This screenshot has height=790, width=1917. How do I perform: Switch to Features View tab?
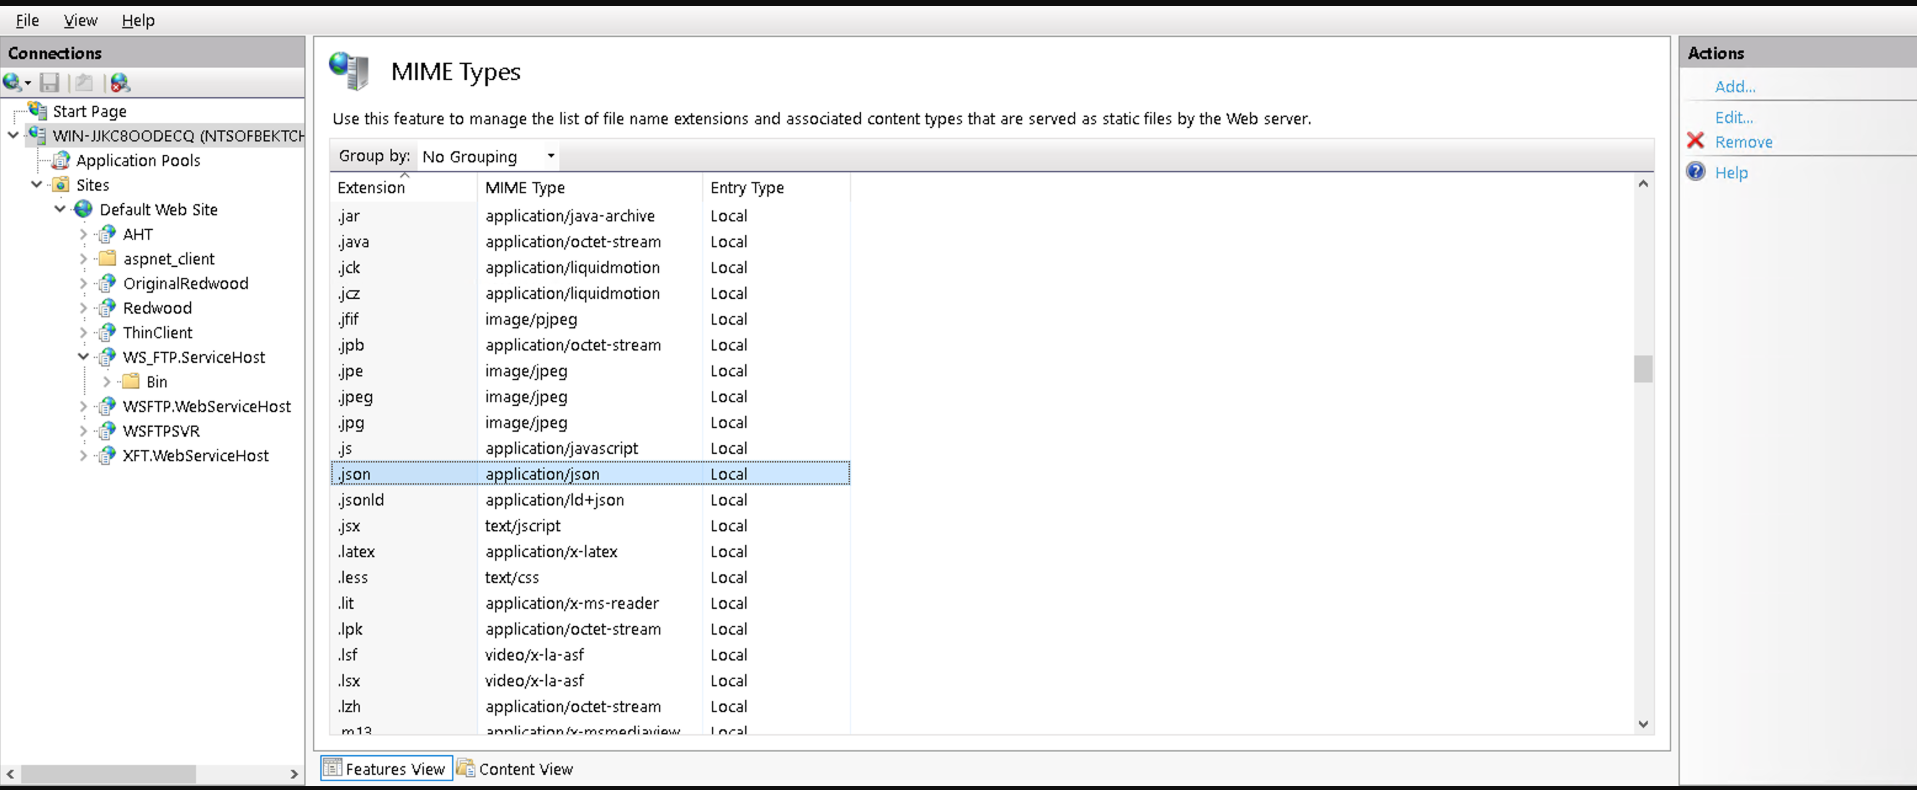pos(386,768)
